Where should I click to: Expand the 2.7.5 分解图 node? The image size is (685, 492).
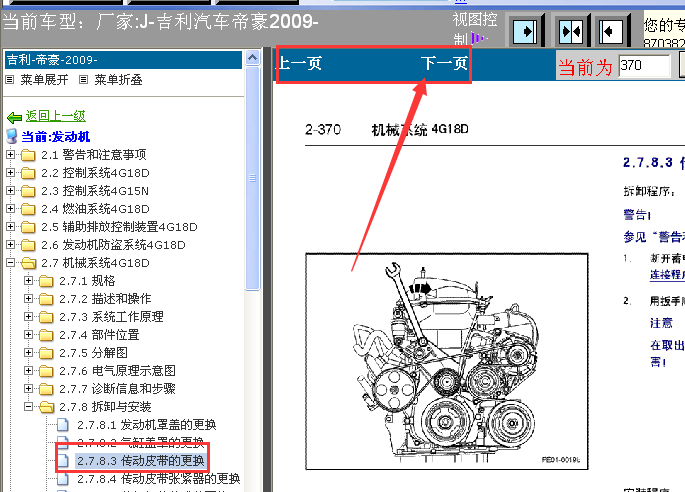pos(28,352)
